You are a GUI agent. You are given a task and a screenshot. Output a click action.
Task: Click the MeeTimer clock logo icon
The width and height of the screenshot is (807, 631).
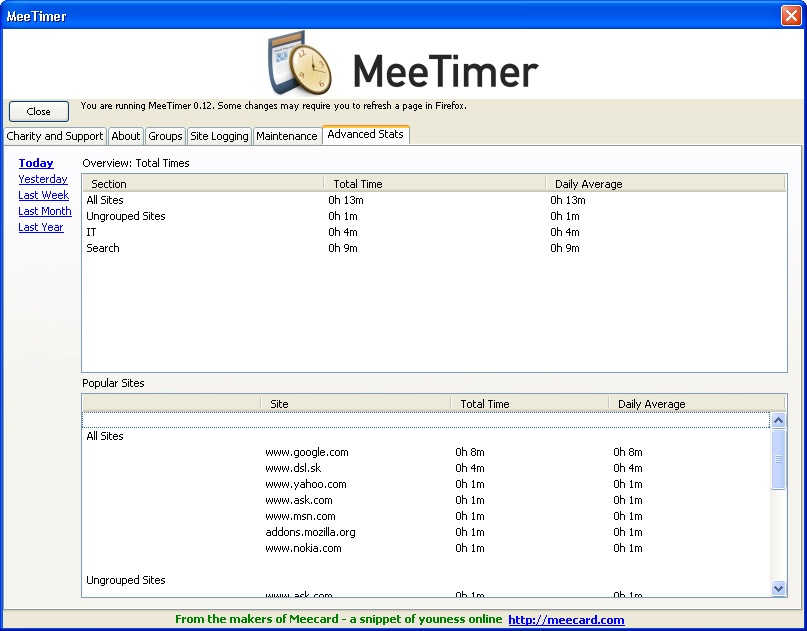pos(300,63)
